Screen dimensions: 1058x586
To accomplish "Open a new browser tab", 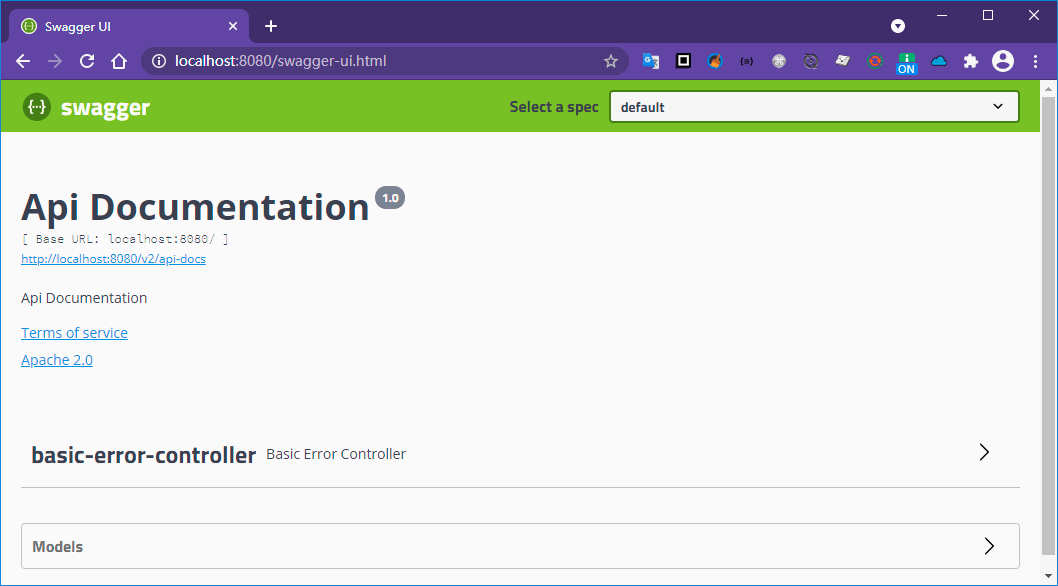I will [271, 26].
